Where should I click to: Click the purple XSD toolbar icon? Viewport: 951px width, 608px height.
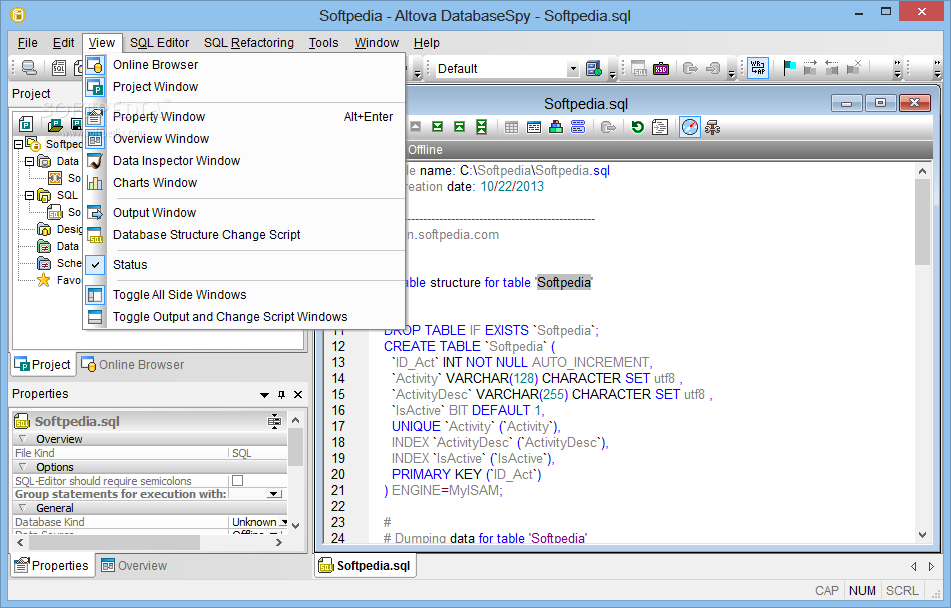coord(660,69)
